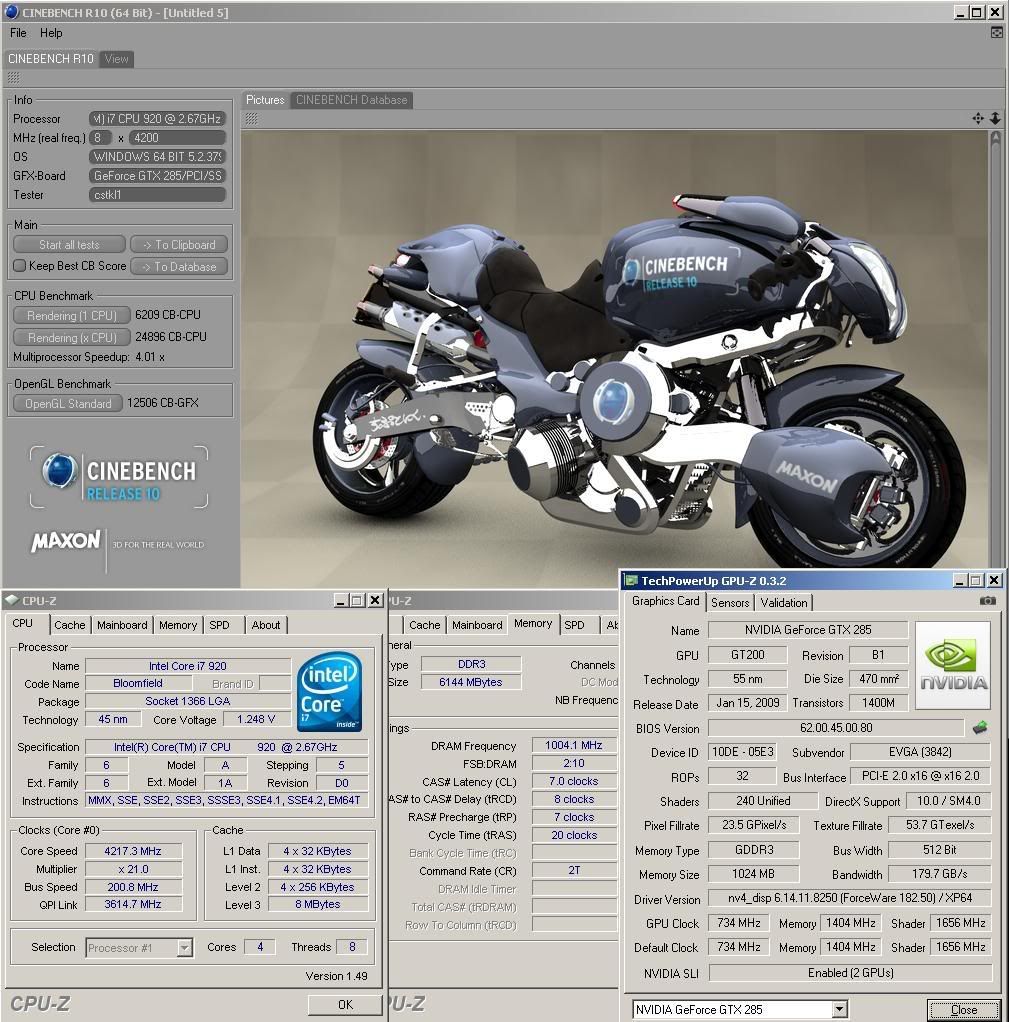Toggle Keep Best CB Score checkbox
The width and height of the screenshot is (1009, 1022).
(x=20, y=265)
